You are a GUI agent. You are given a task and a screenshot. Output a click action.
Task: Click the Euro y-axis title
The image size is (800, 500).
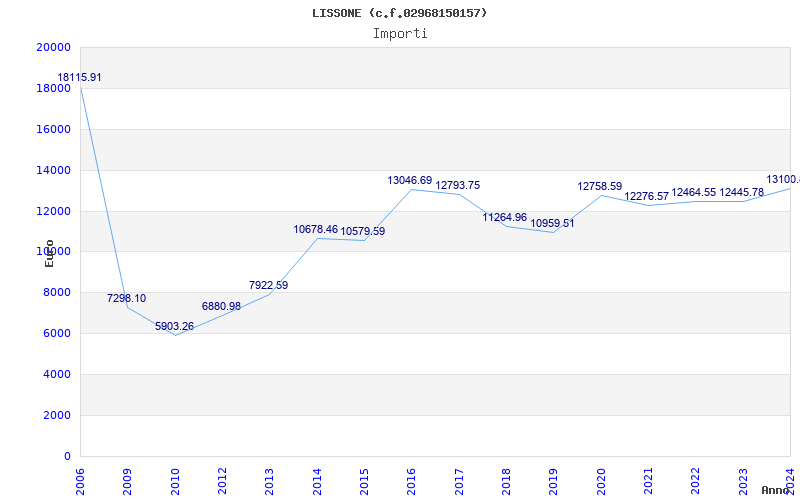49,254
